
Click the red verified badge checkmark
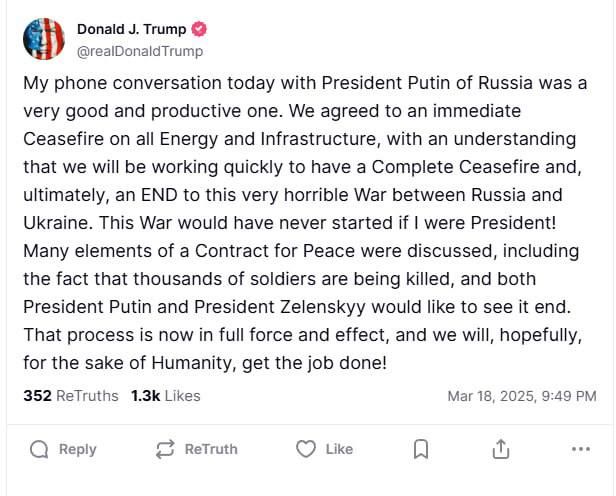[199, 30]
